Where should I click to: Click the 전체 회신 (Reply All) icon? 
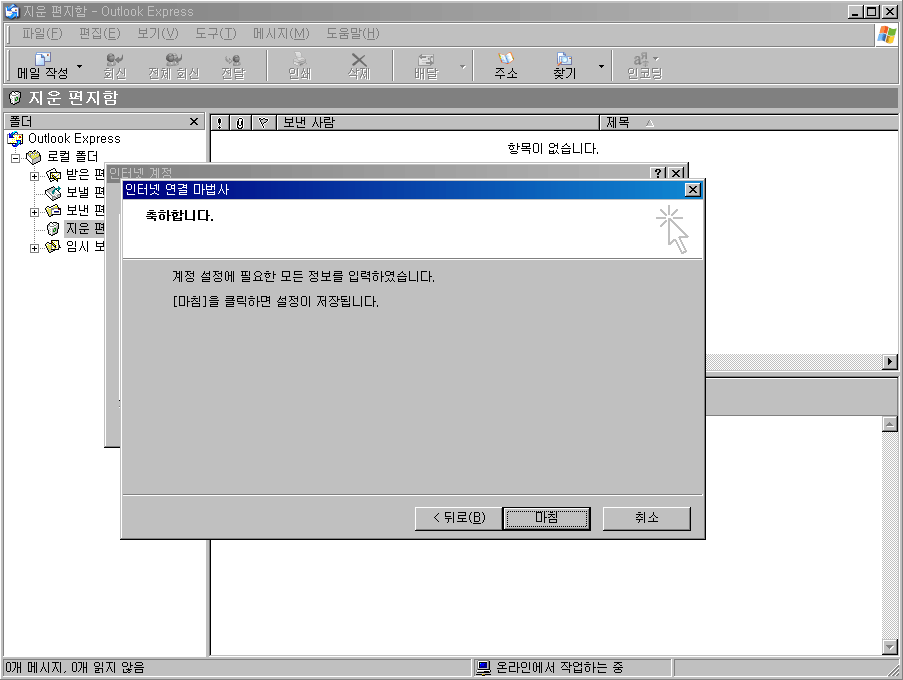coord(173,66)
